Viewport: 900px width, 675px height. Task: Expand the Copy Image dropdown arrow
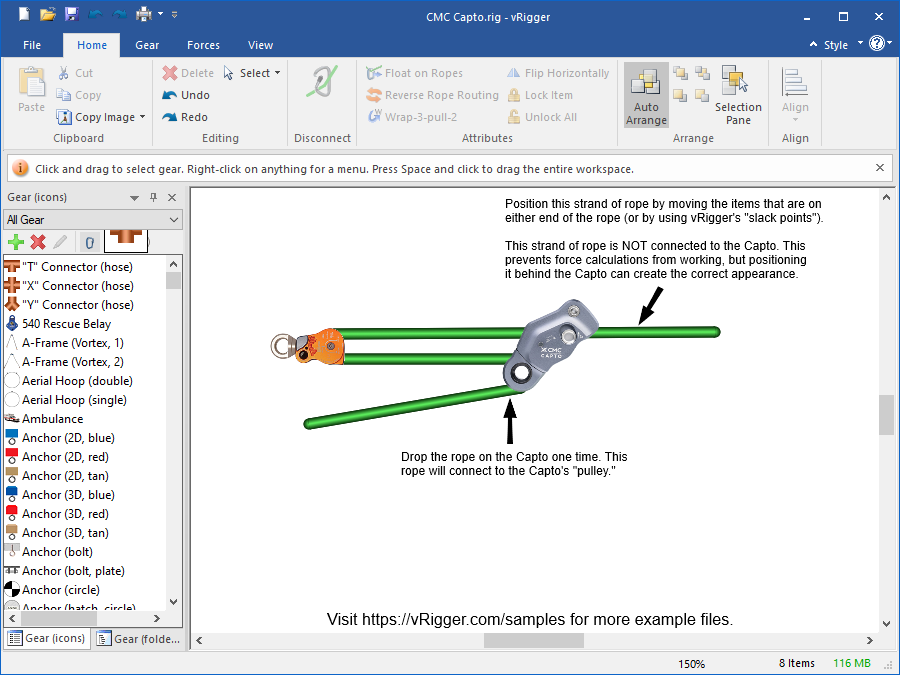point(143,117)
